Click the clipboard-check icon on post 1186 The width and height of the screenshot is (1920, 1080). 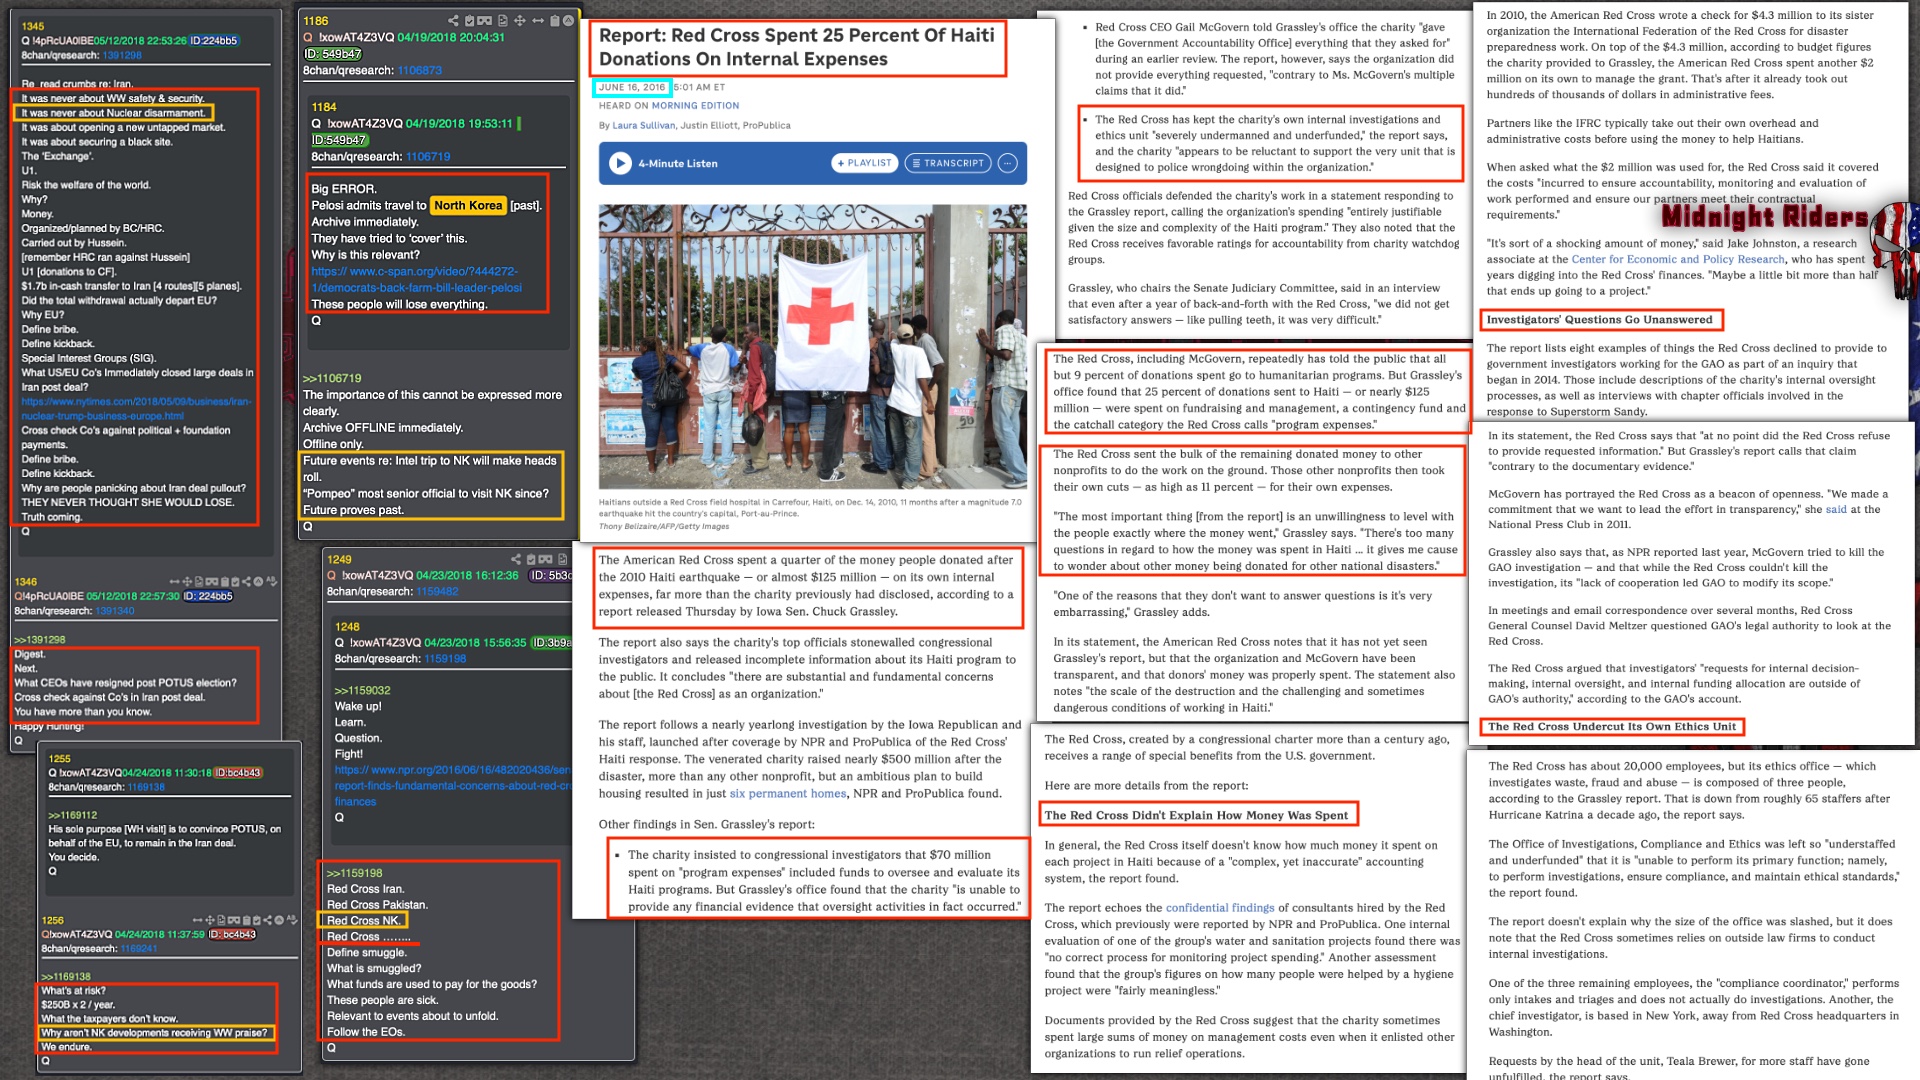469,20
